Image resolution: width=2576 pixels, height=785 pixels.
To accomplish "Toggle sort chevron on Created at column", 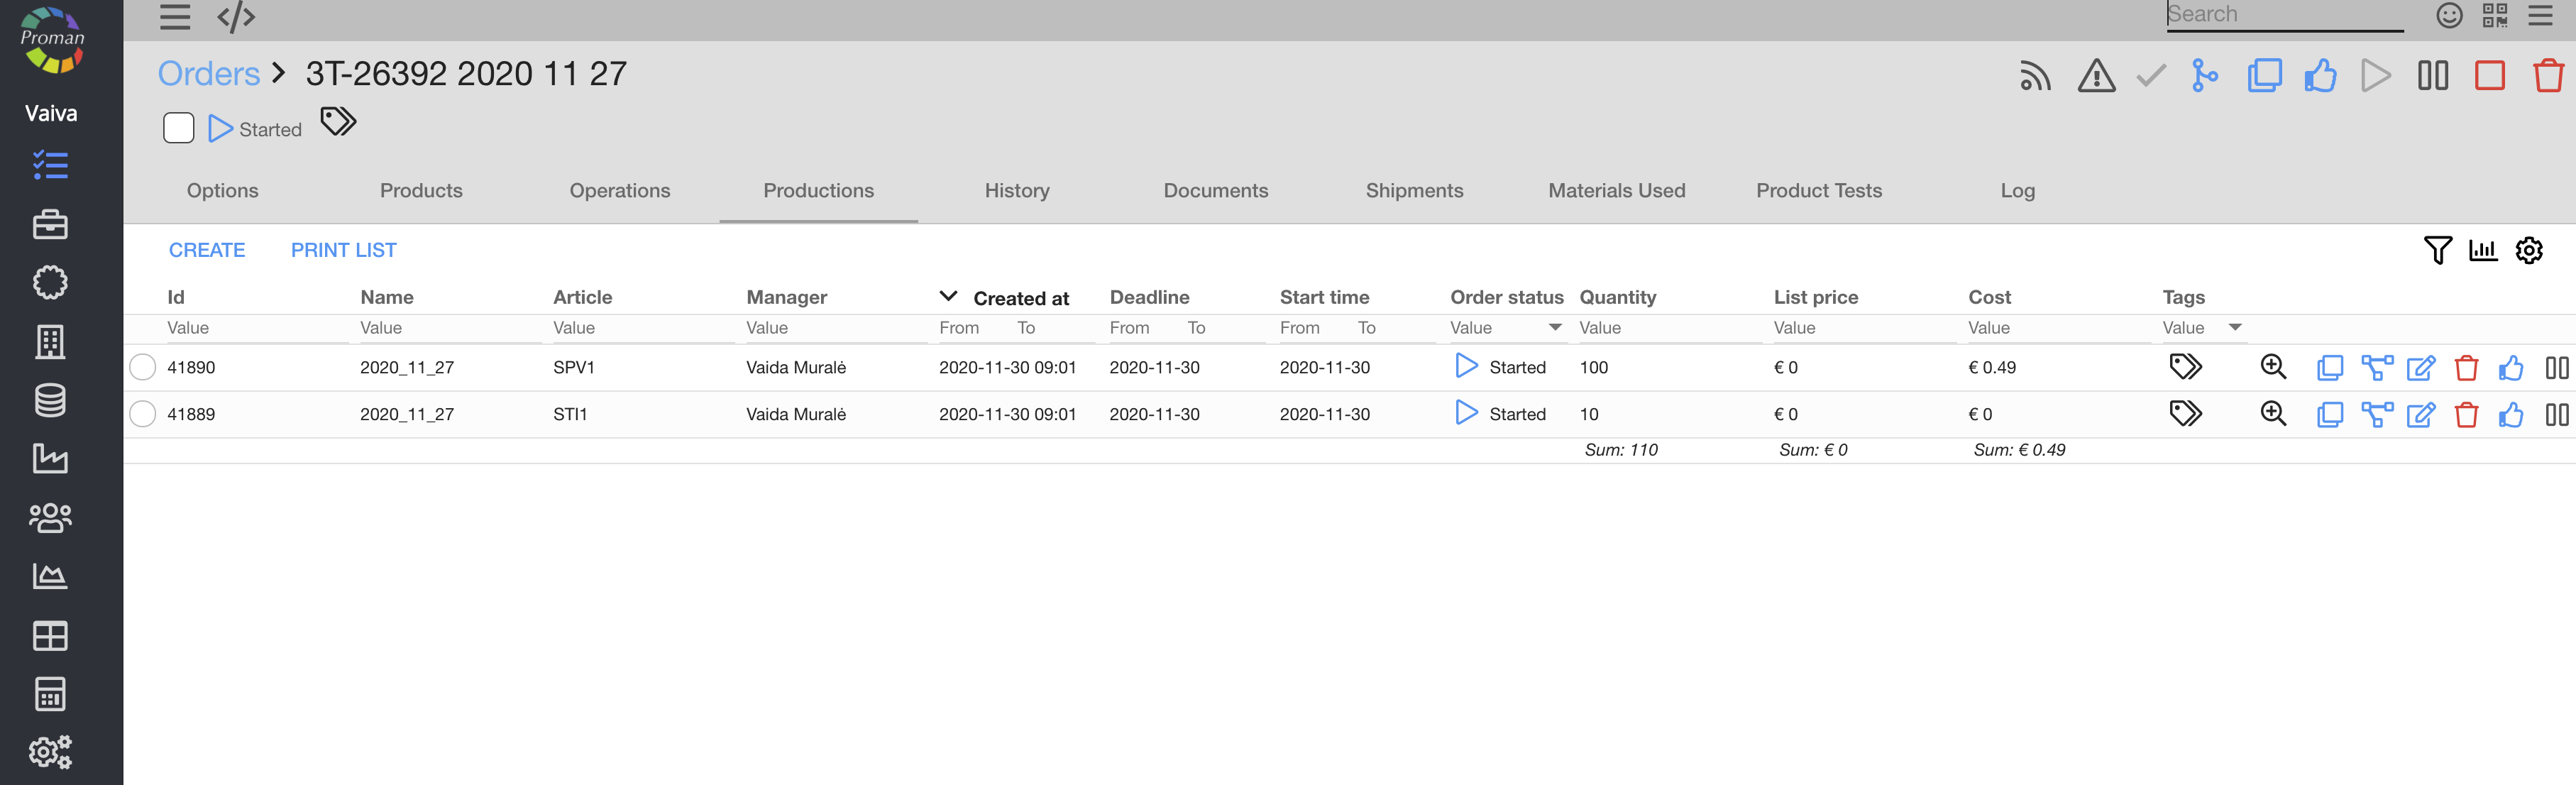I will click(x=948, y=296).
